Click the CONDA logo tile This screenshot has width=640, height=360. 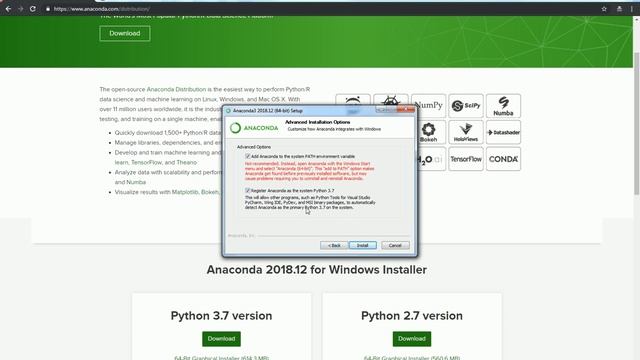click(x=503, y=159)
